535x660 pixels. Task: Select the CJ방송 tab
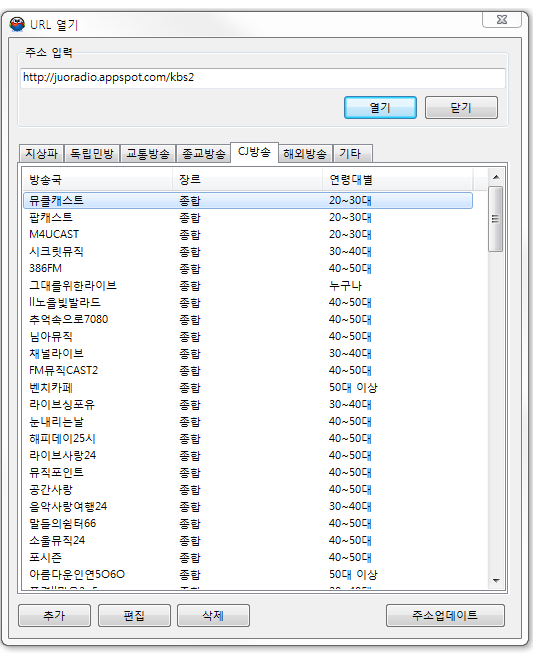point(254,152)
